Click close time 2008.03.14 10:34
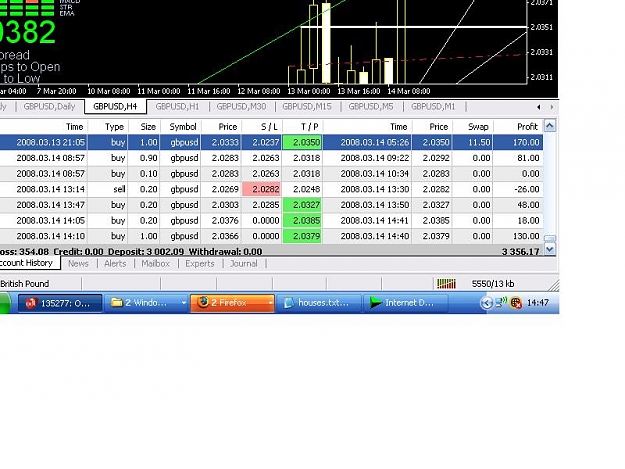Screen dimensions: 625x469 tap(375, 173)
